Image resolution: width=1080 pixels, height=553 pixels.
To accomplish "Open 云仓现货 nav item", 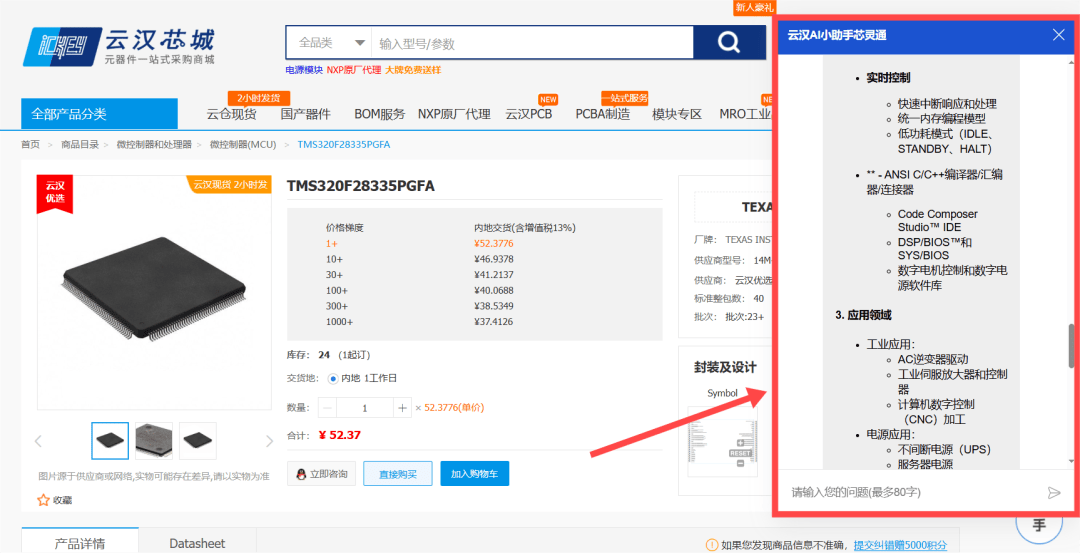I will pos(231,114).
